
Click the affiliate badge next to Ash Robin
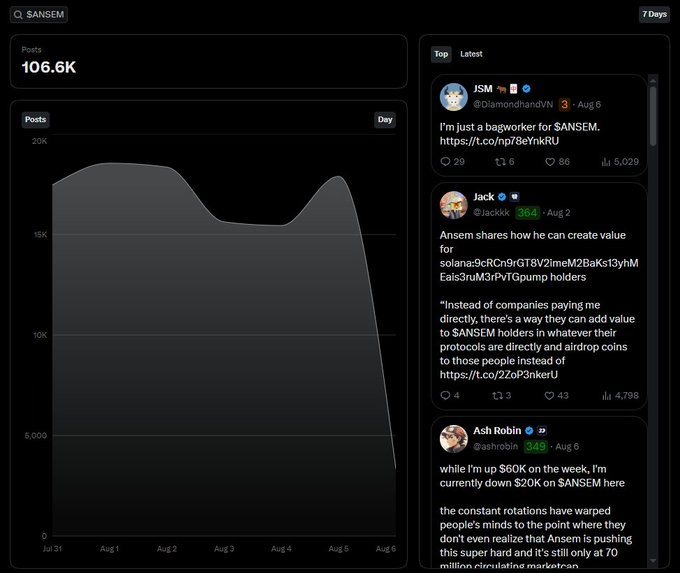point(542,431)
